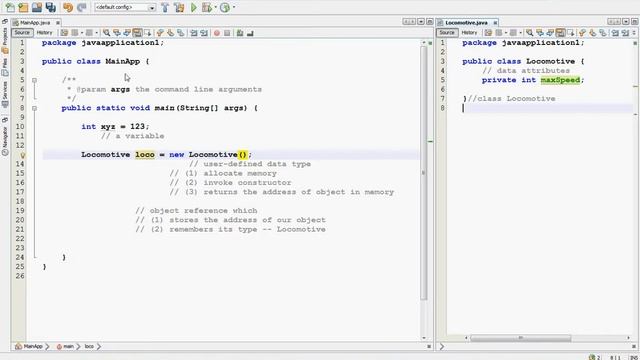Toggle INS insert mode in status bar
The image size is (640, 360).
(x=633, y=357)
